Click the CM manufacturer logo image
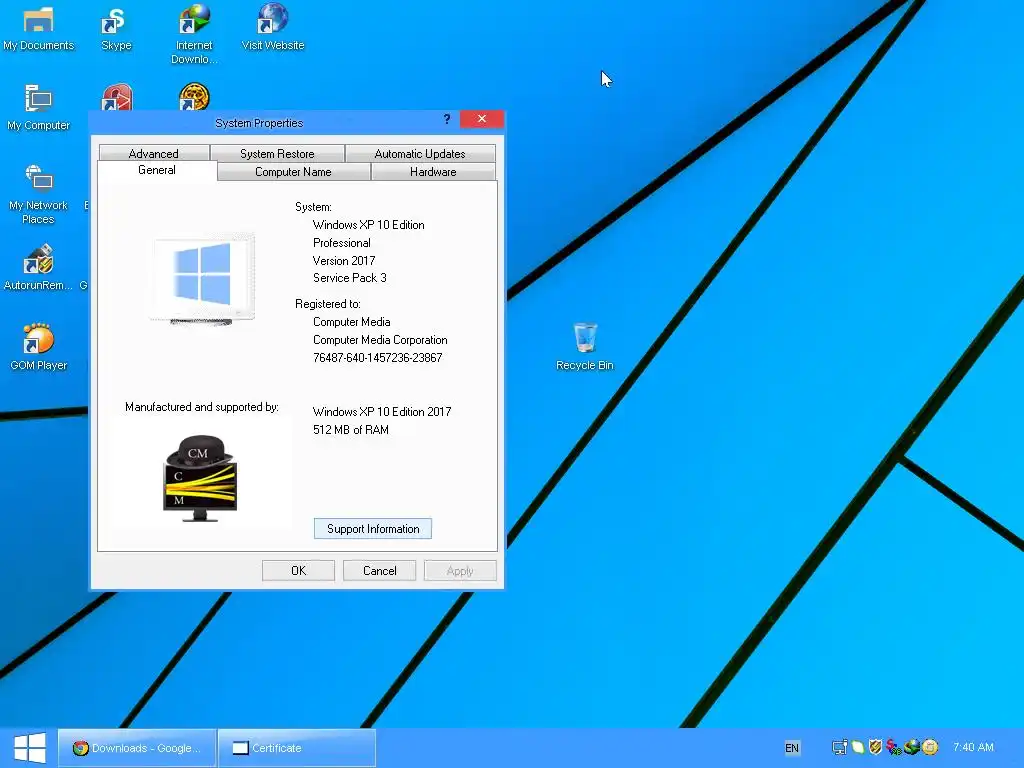The height and width of the screenshot is (768, 1024). tap(200, 479)
